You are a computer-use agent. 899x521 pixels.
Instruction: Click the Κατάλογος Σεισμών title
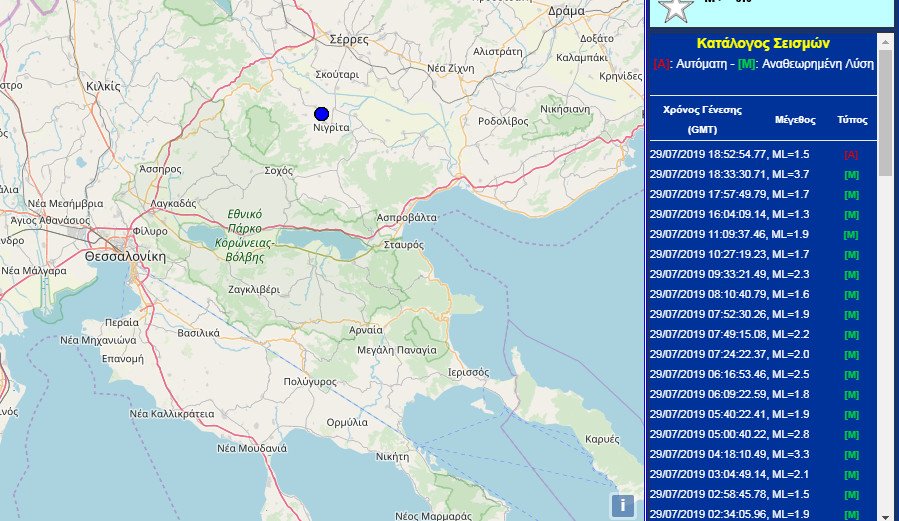coord(763,43)
